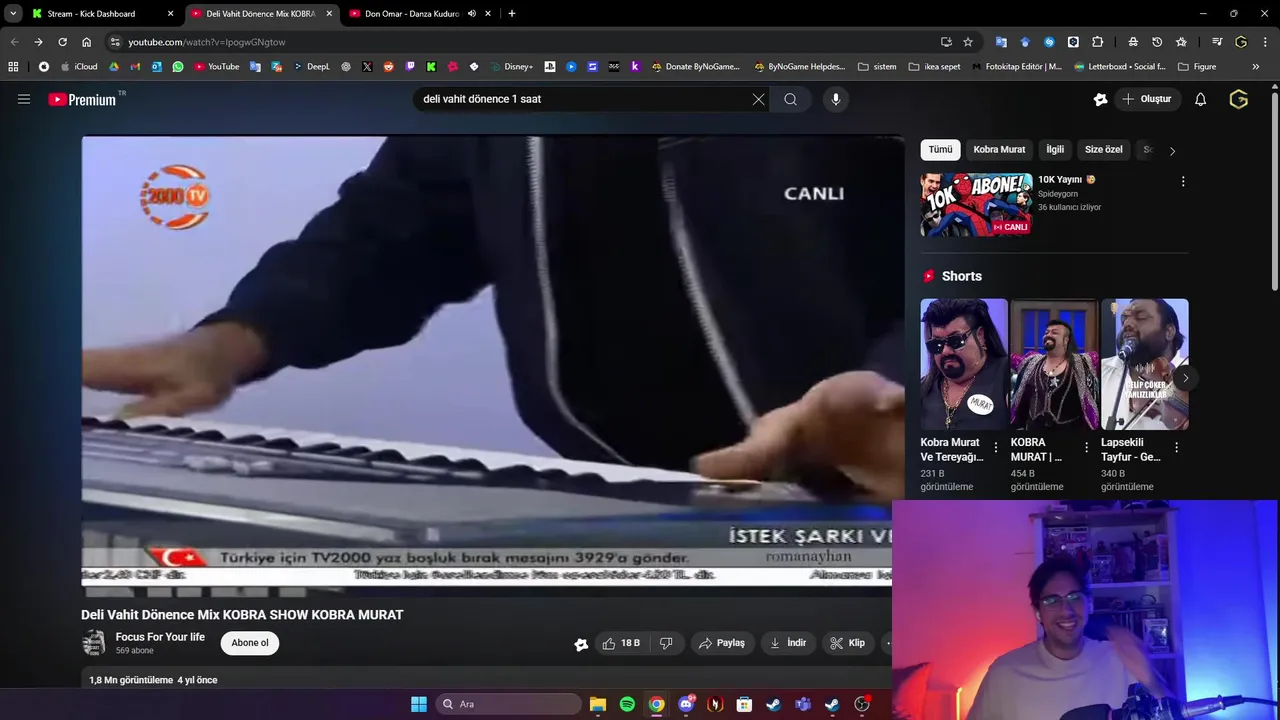Open a new Chrome tab
The image size is (1280, 720).
(x=512, y=14)
